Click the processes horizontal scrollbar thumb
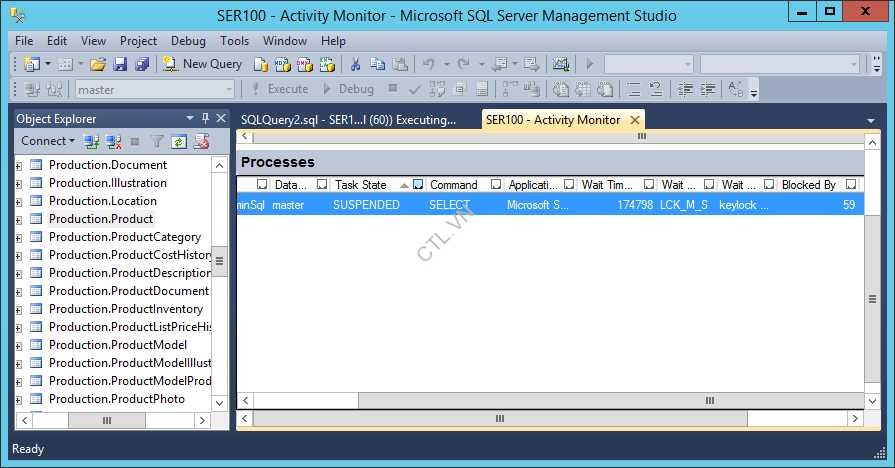This screenshot has height=468, width=895. (x=709, y=400)
